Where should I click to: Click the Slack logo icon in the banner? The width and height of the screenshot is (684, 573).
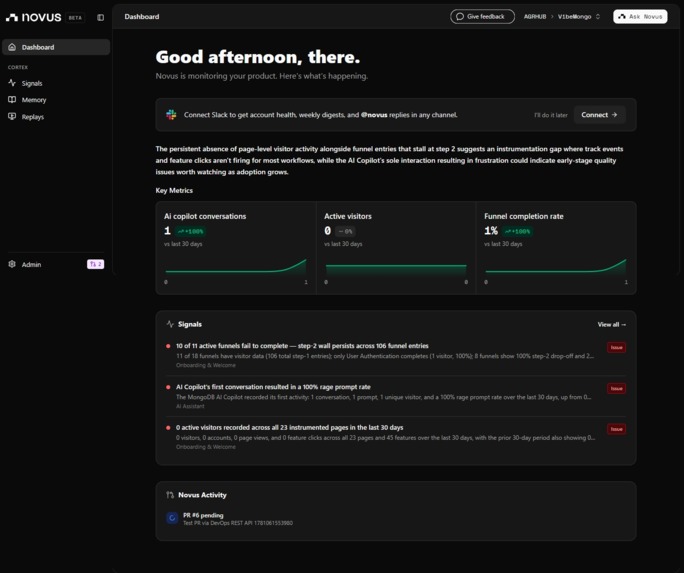point(171,115)
